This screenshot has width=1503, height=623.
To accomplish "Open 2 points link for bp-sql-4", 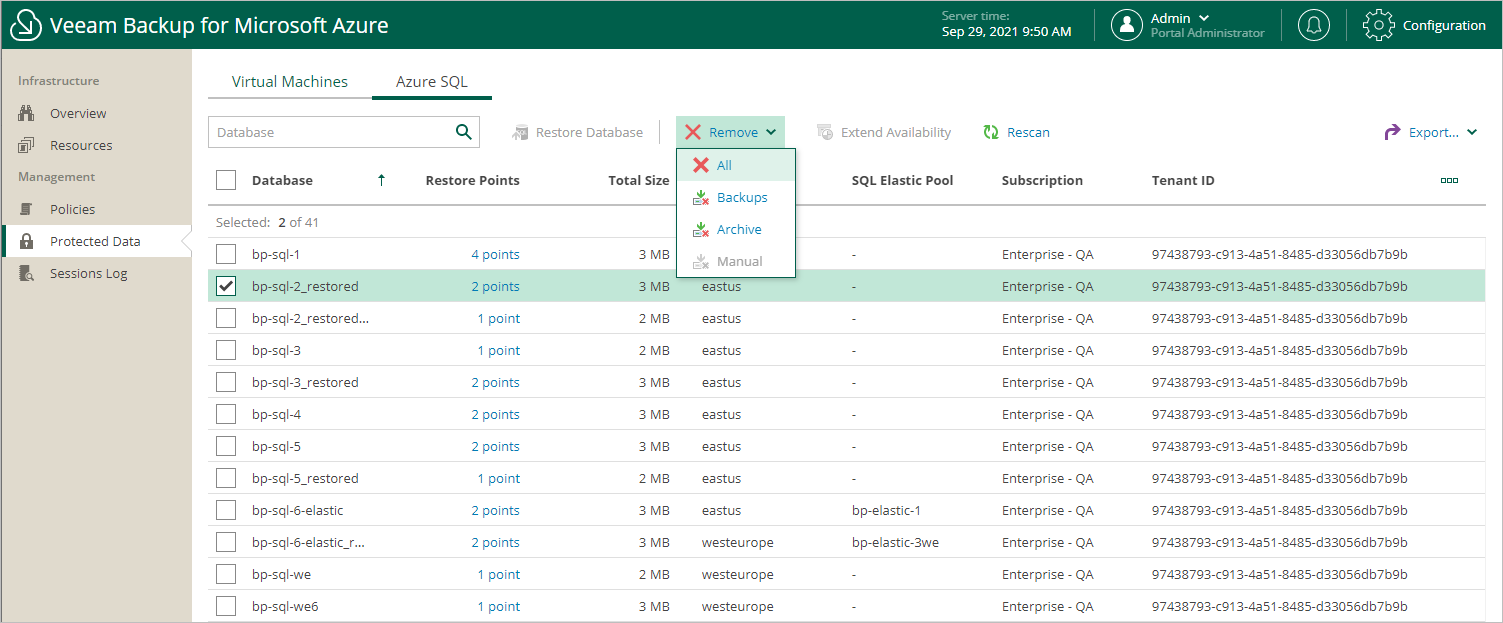I will point(496,414).
